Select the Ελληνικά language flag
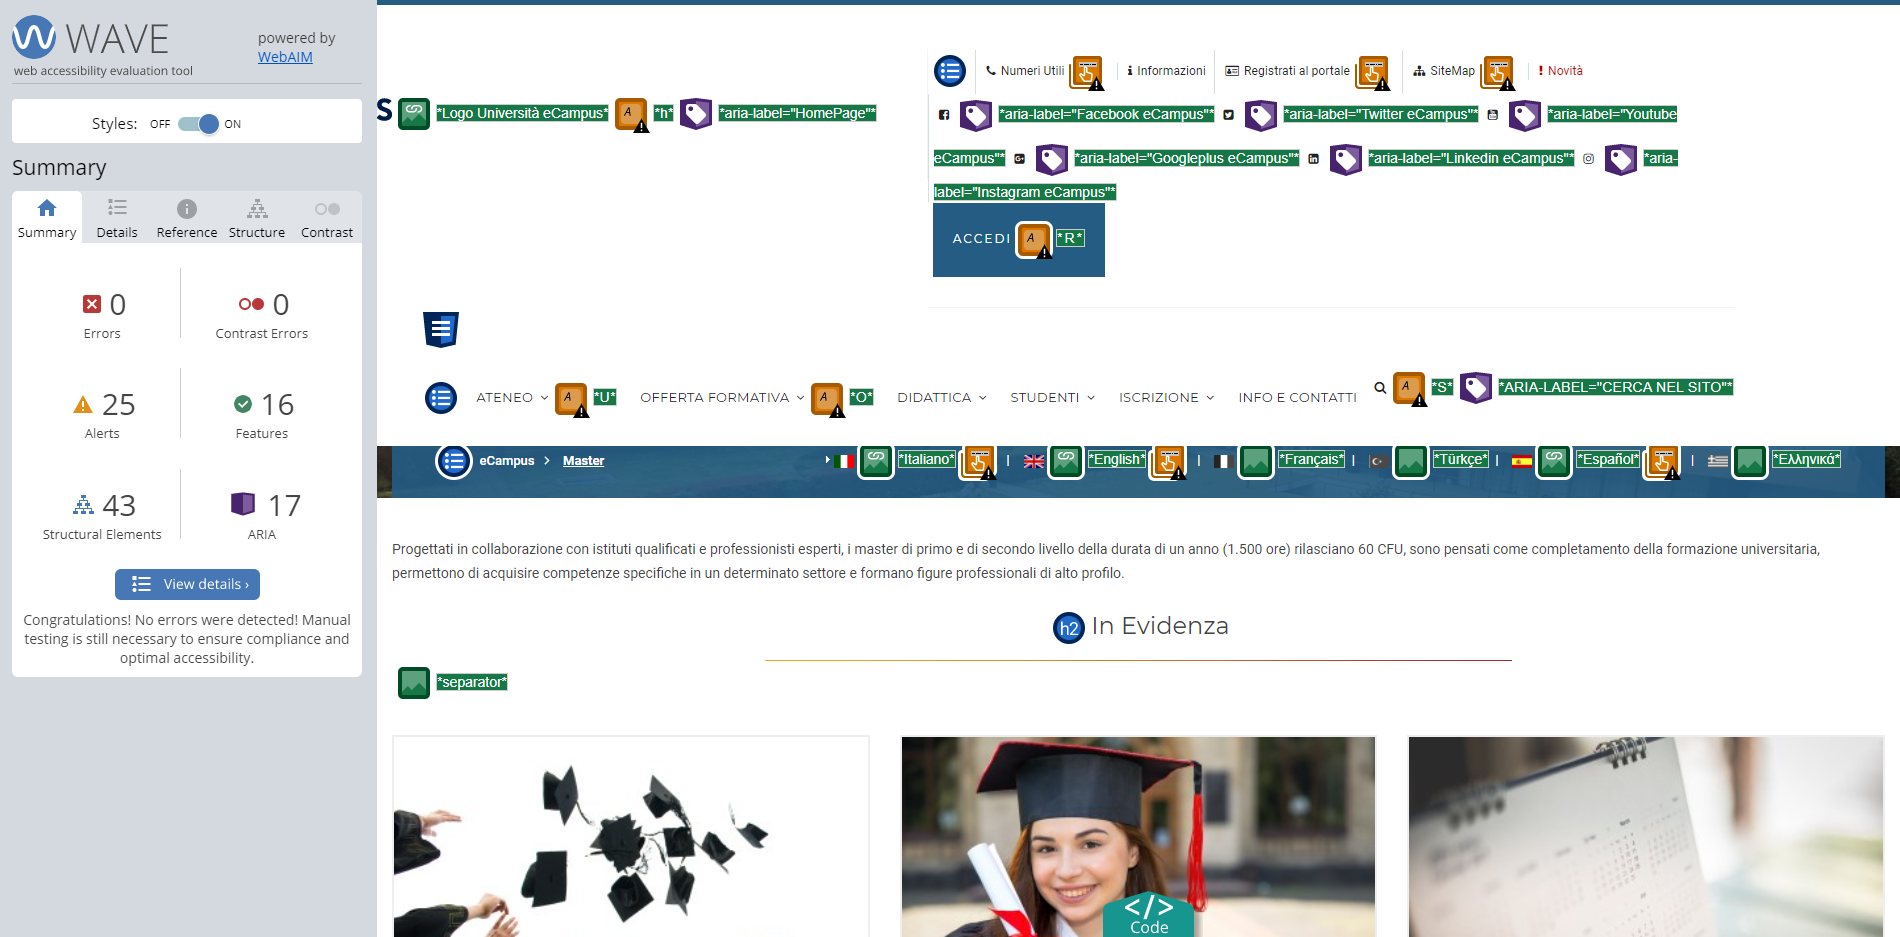Image resolution: width=1900 pixels, height=937 pixels. point(1718,461)
